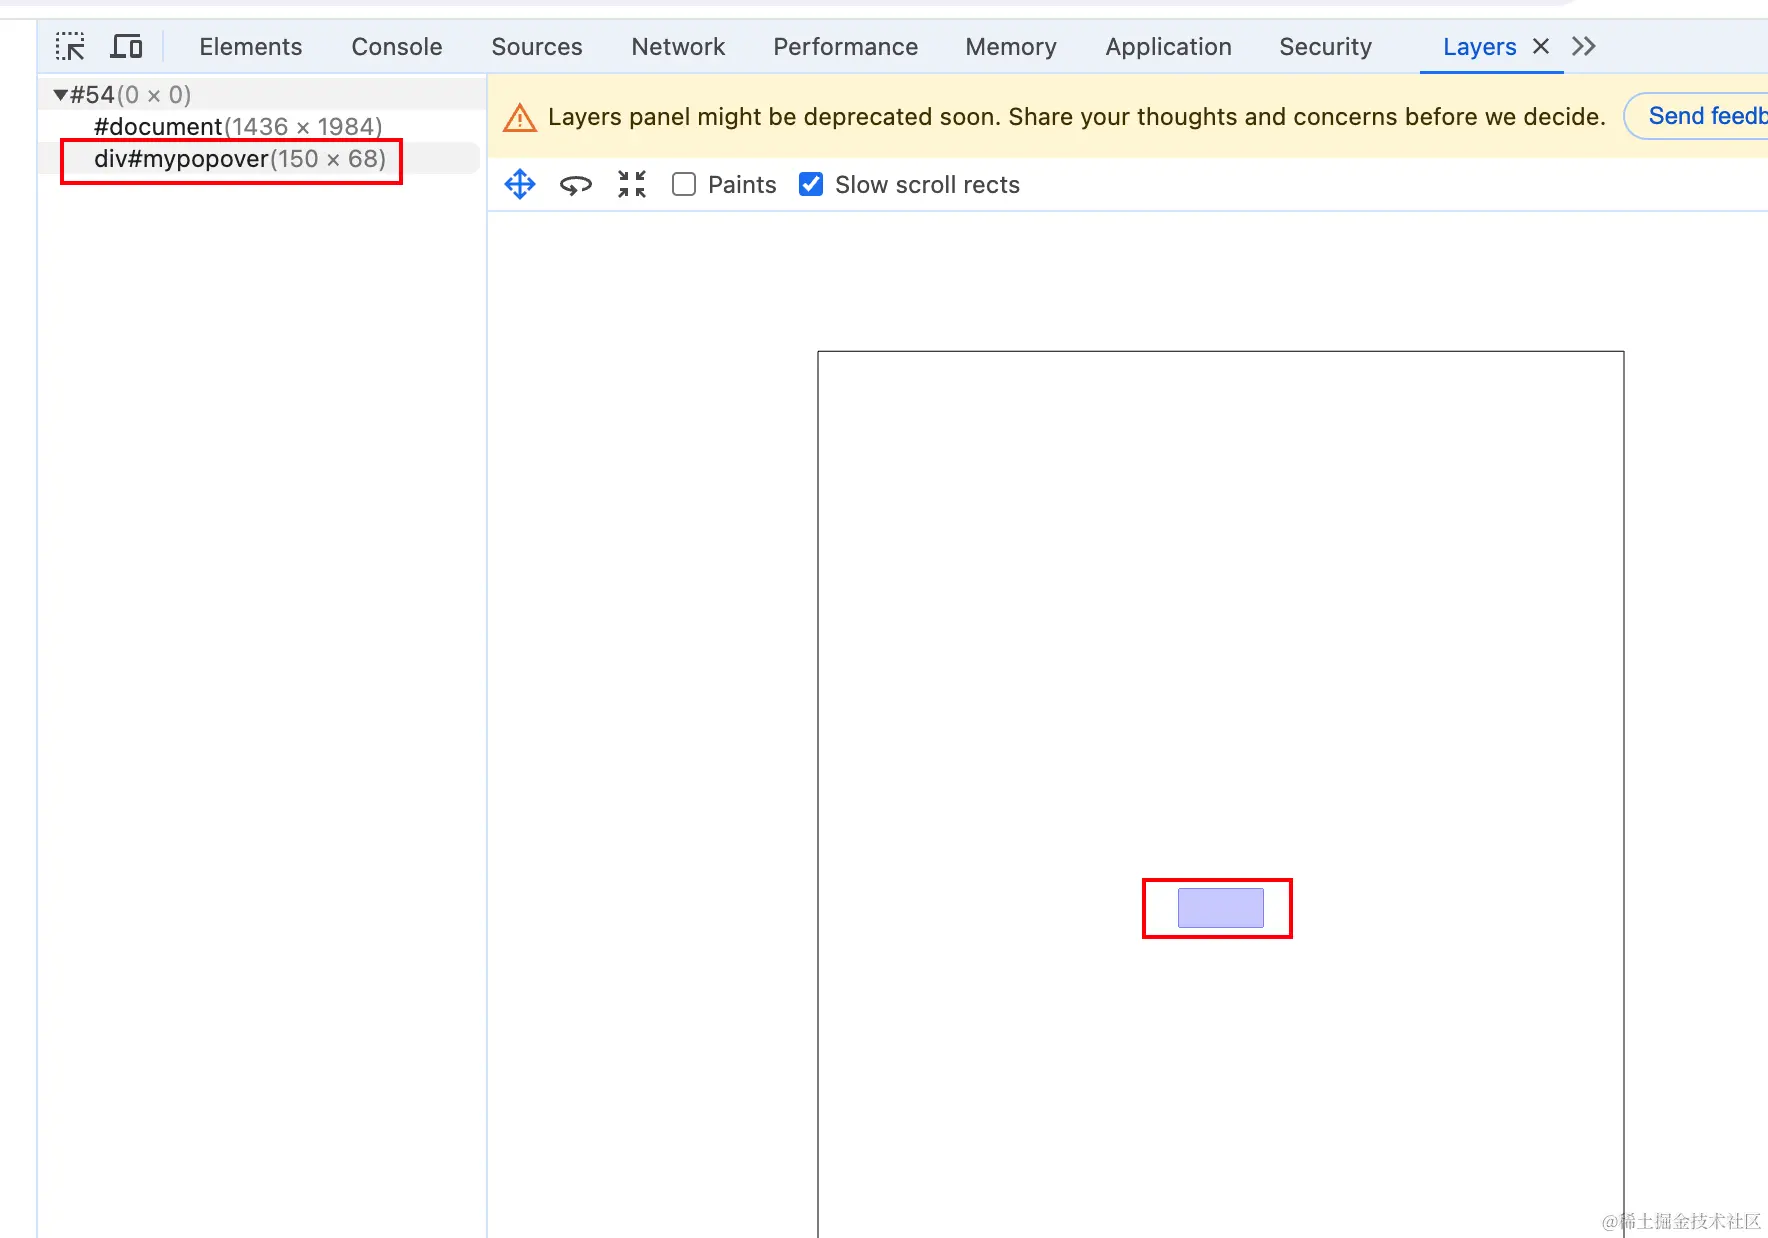Collapse the #54 layer tree node
The width and height of the screenshot is (1768, 1238).
click(x=60, y=95)
